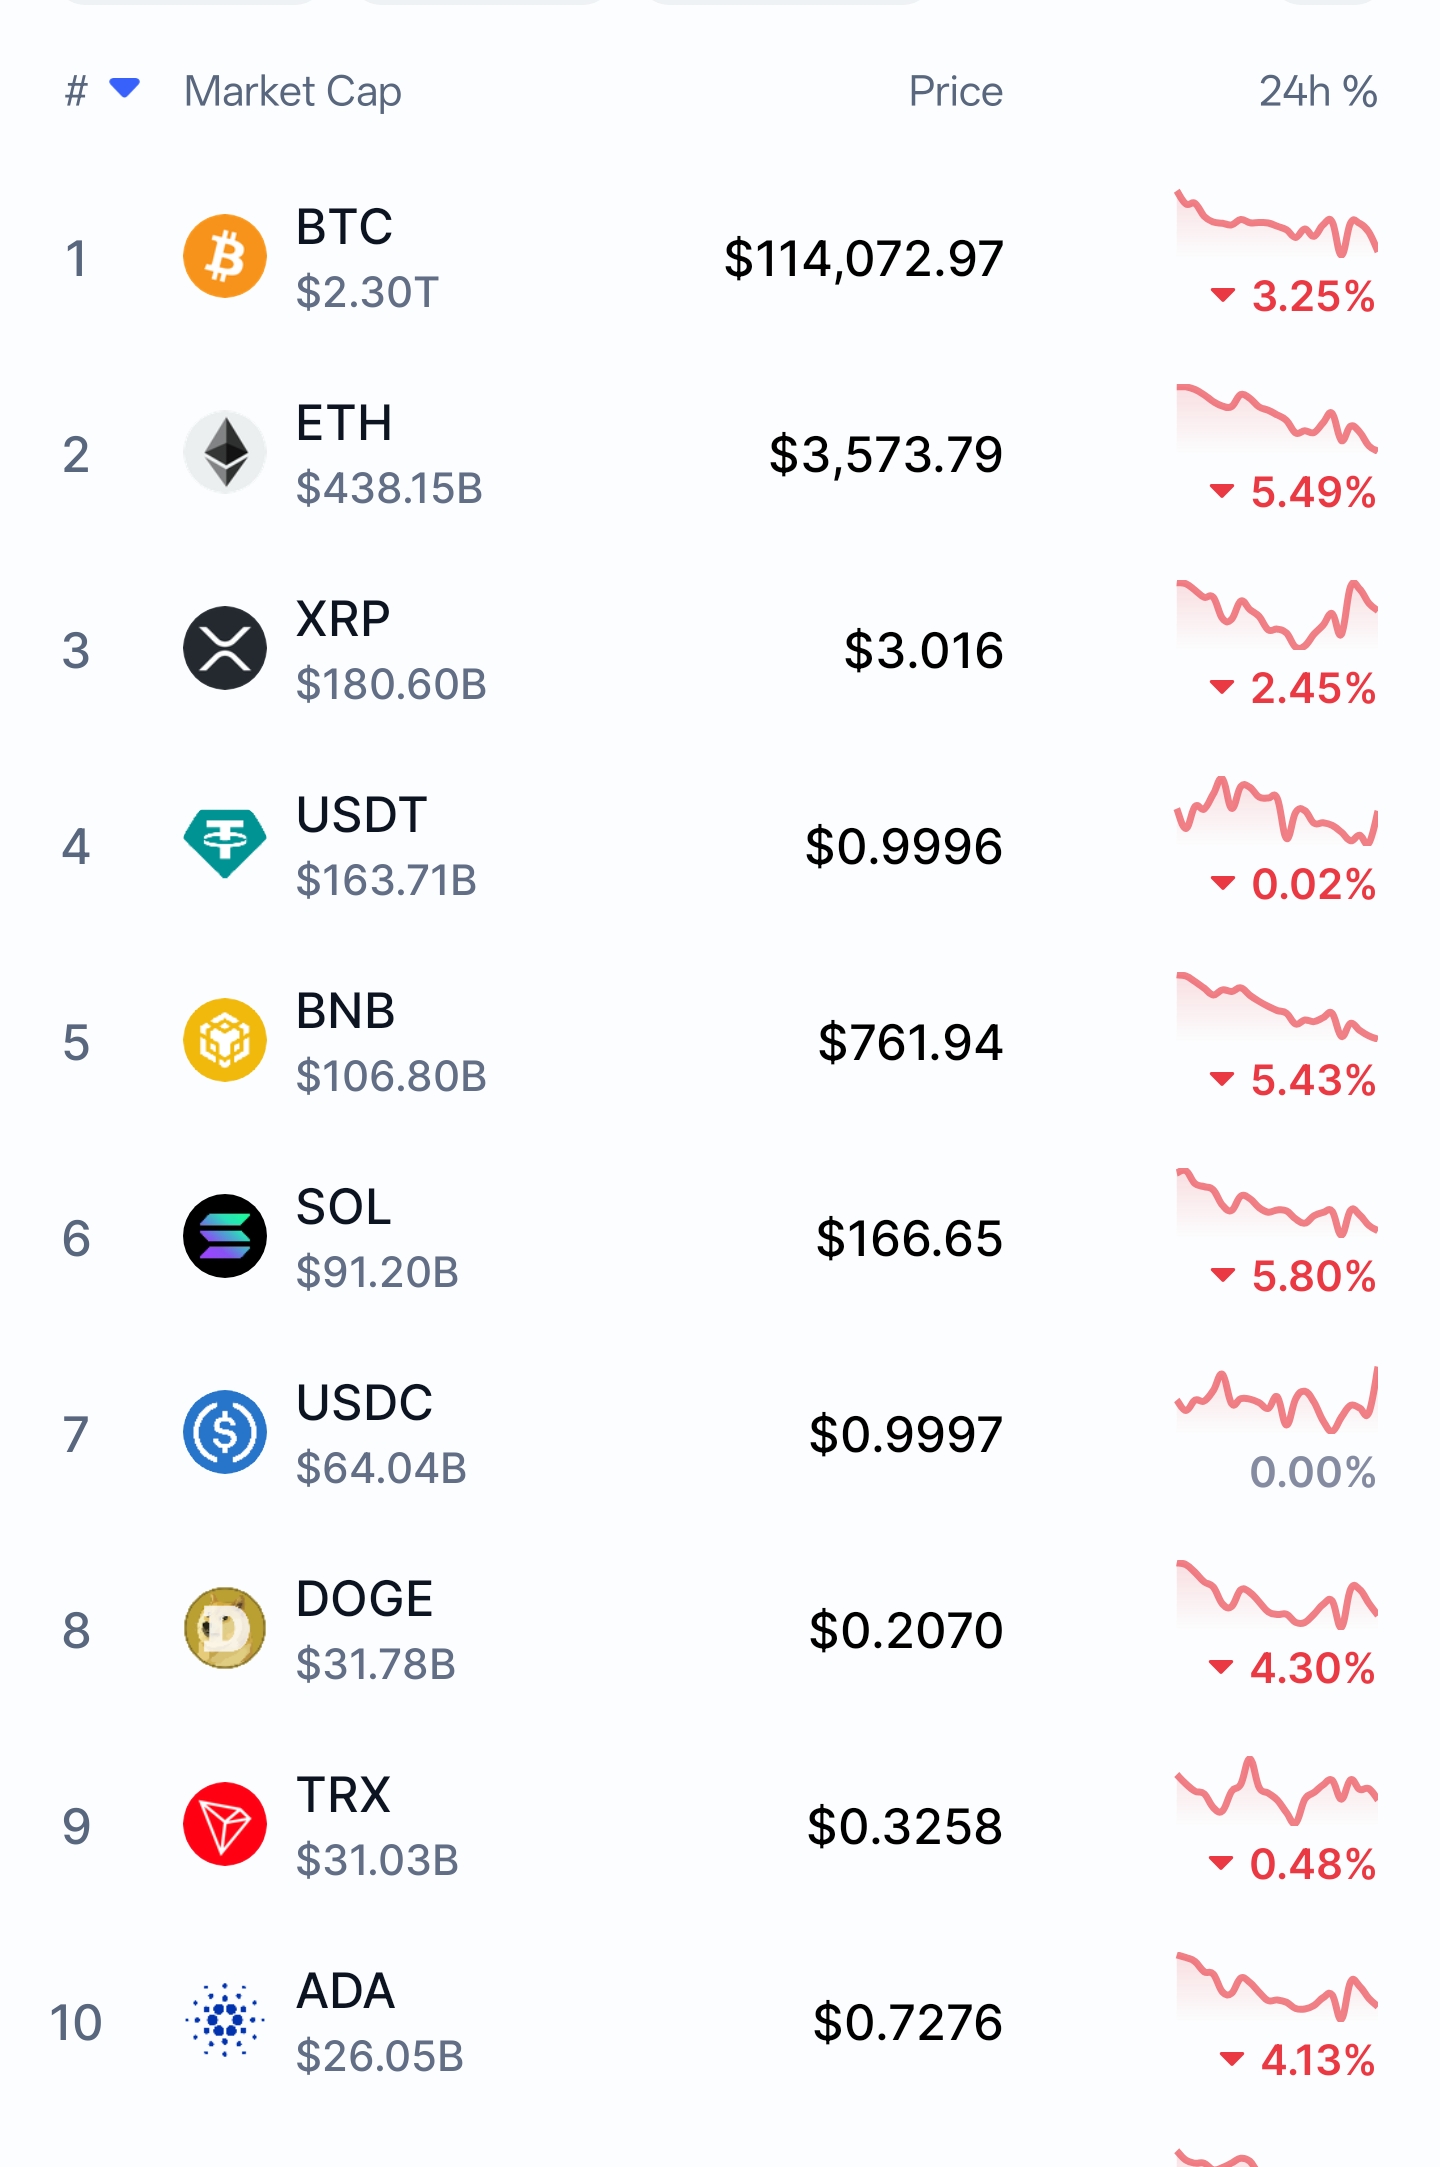Tap the TRON TRX red icon
The height and width of the screenshot is (2167, 1440).
[225, 1824]
